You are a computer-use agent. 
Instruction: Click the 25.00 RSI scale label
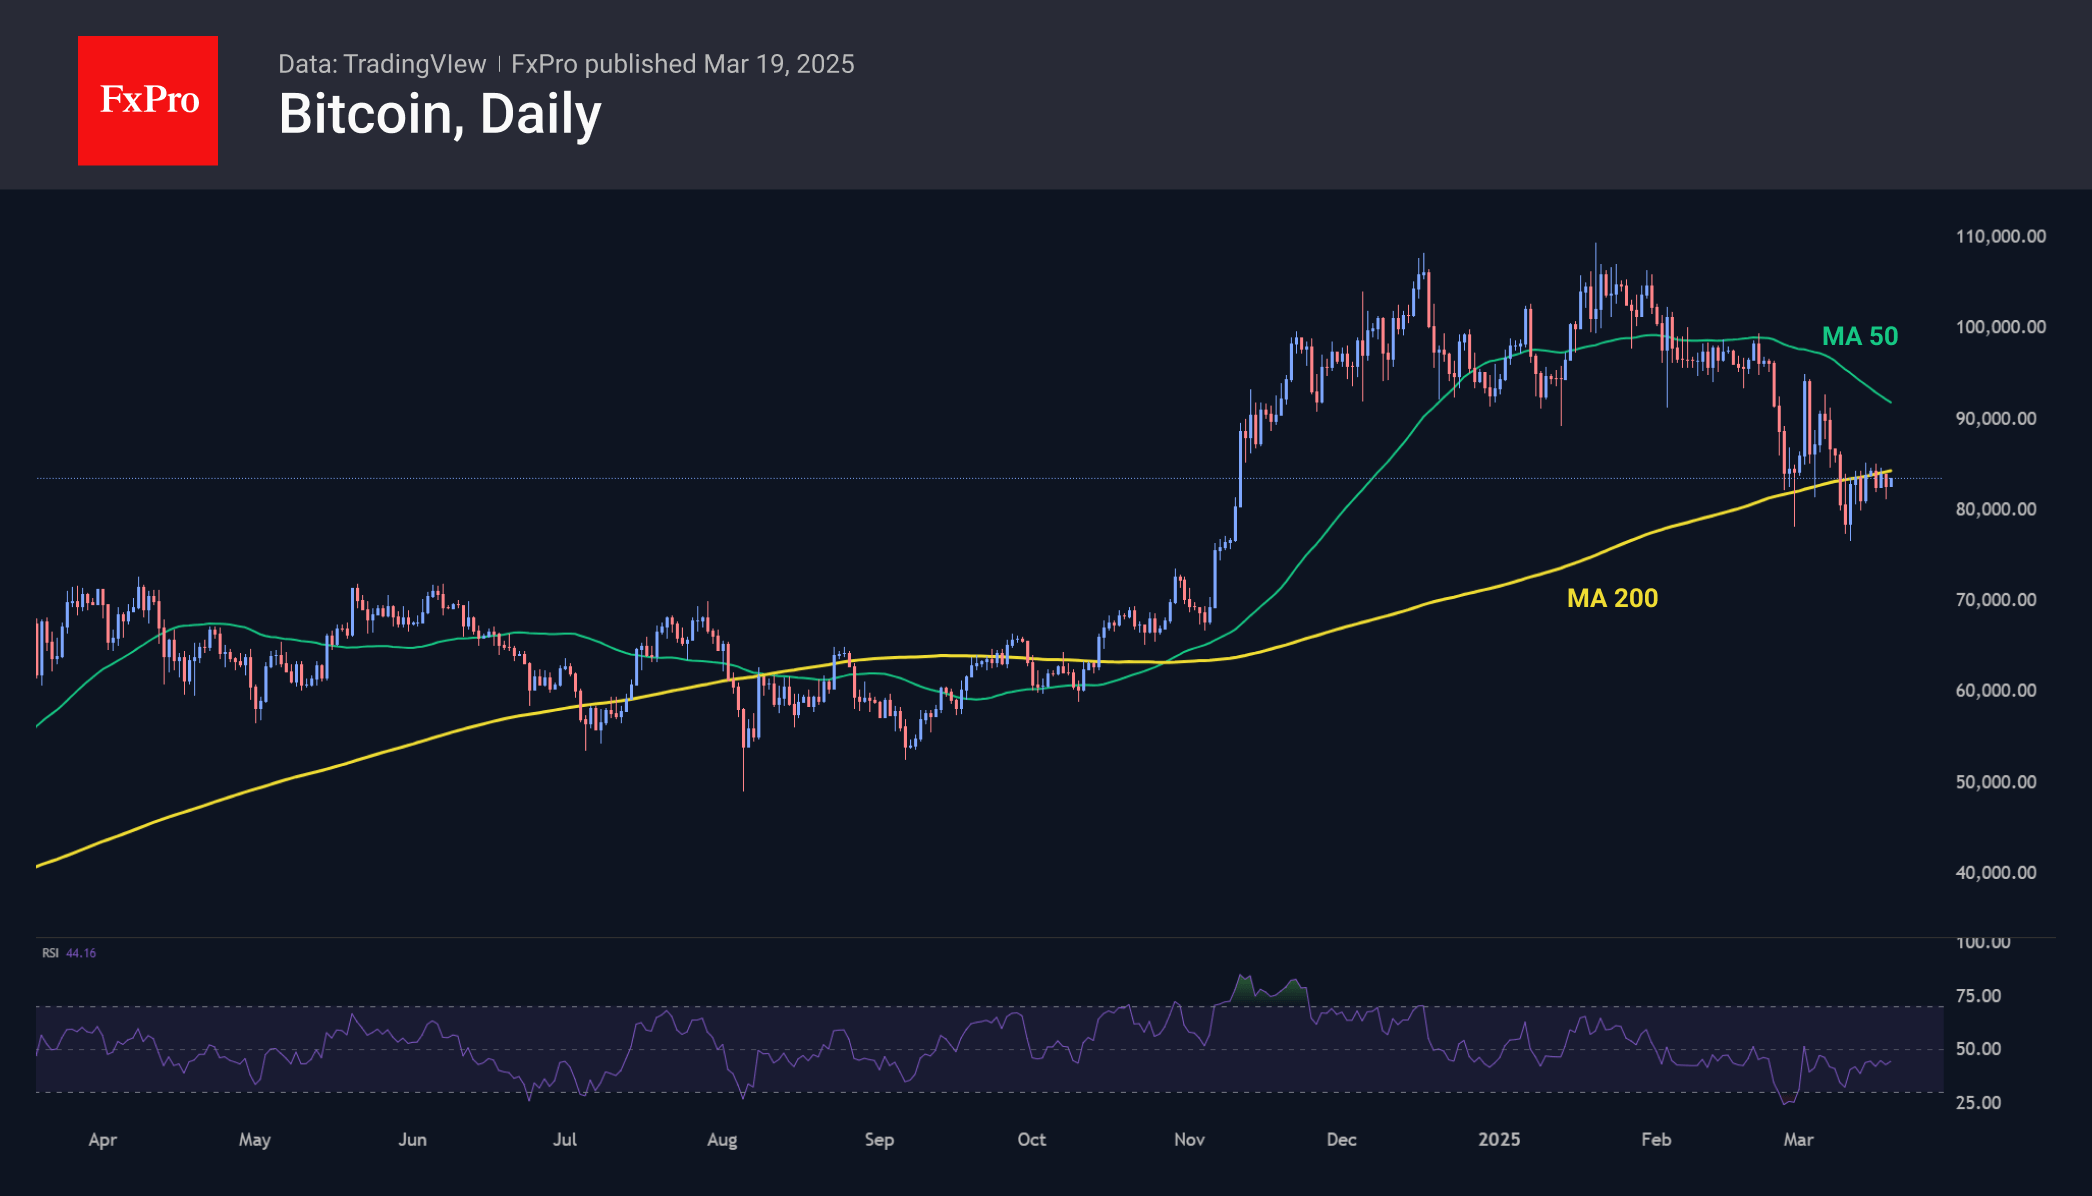[1978, 1102]
